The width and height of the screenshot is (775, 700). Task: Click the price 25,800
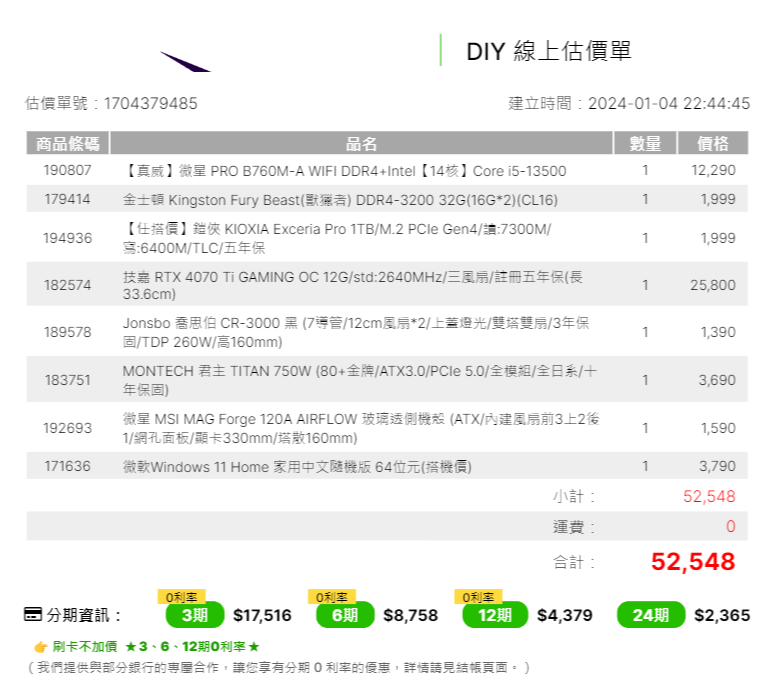pyautogui.click(x=713, y=285)
